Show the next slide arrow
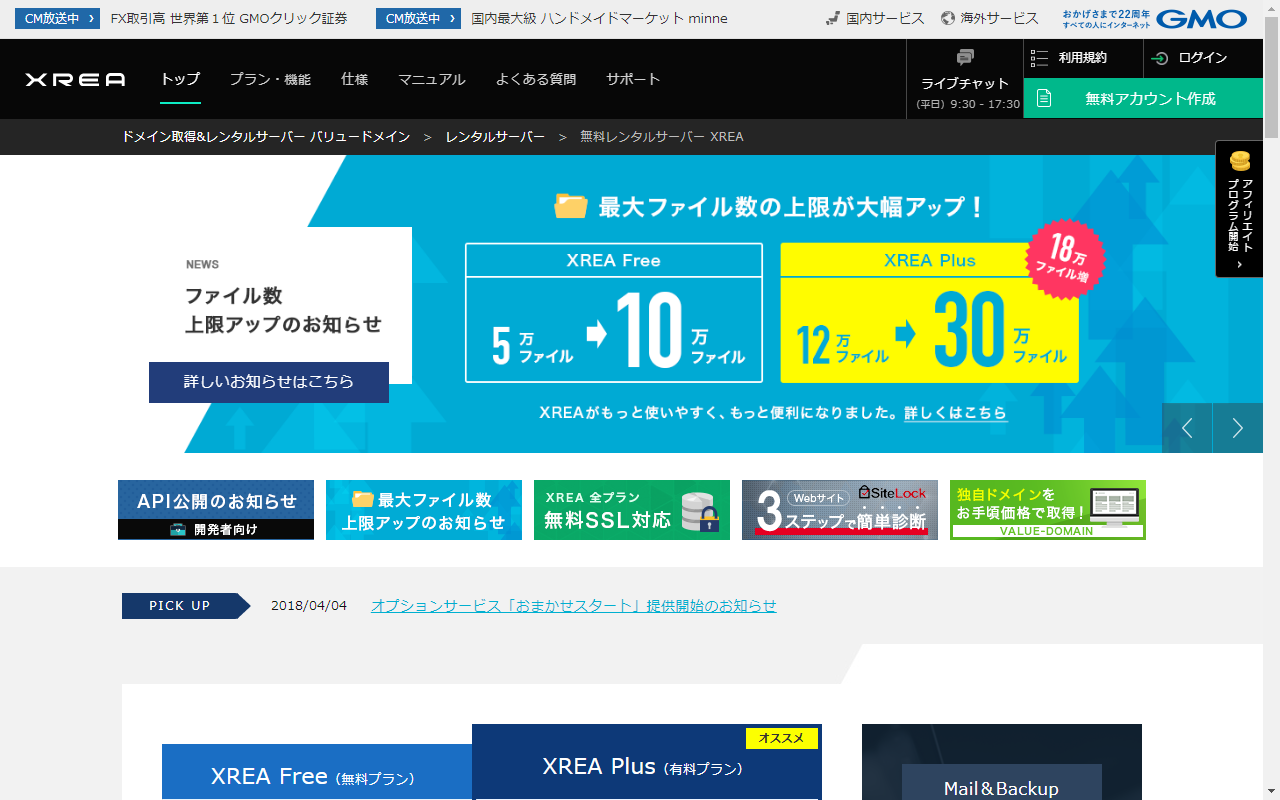 pyautogui.click(x=1238, y=428)
